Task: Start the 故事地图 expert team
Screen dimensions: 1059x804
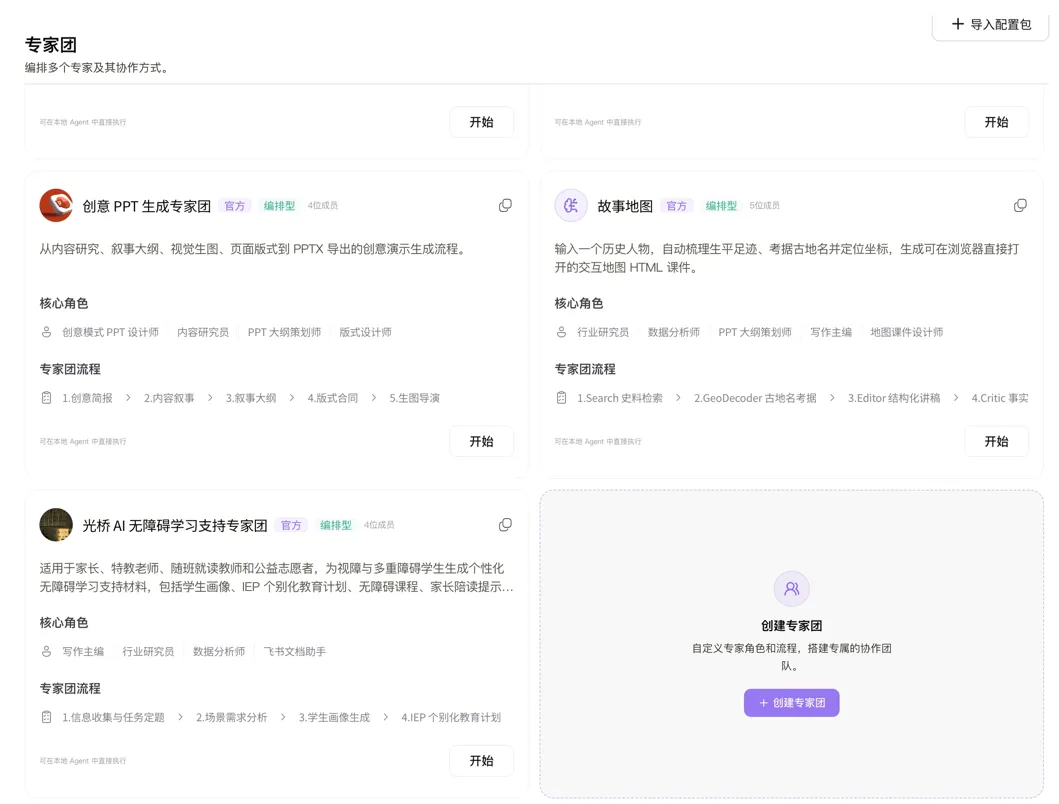Action: tap(996, 441)
